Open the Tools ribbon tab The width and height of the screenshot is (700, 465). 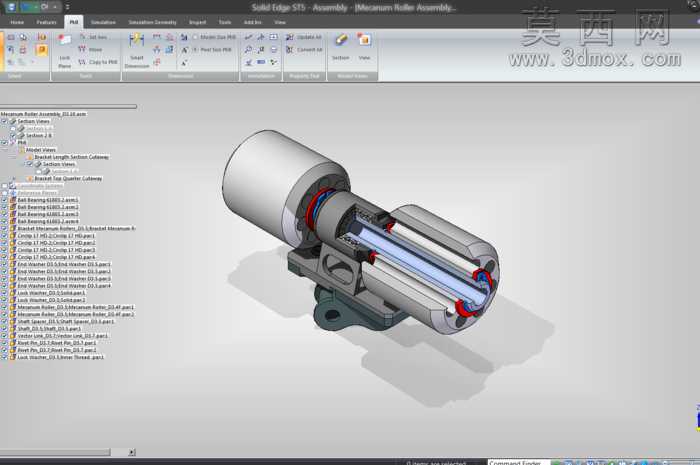(x=225, y=22)
